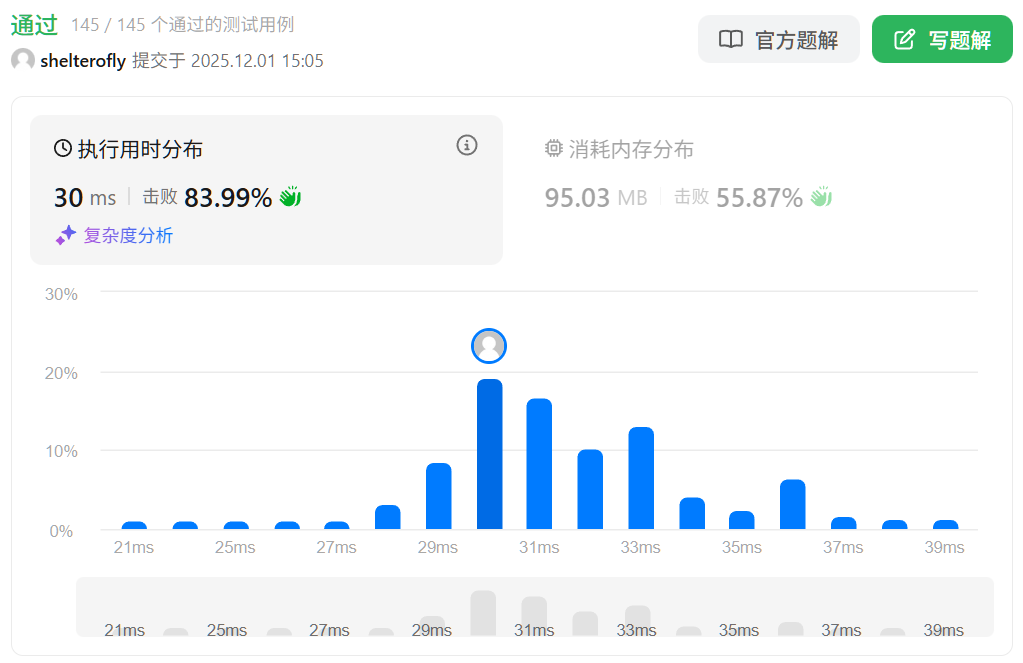The image size is (1023, 663).
Task: Click the book icon in 官方题解 button
Action: pyautogui.click(x=731, y=40)
